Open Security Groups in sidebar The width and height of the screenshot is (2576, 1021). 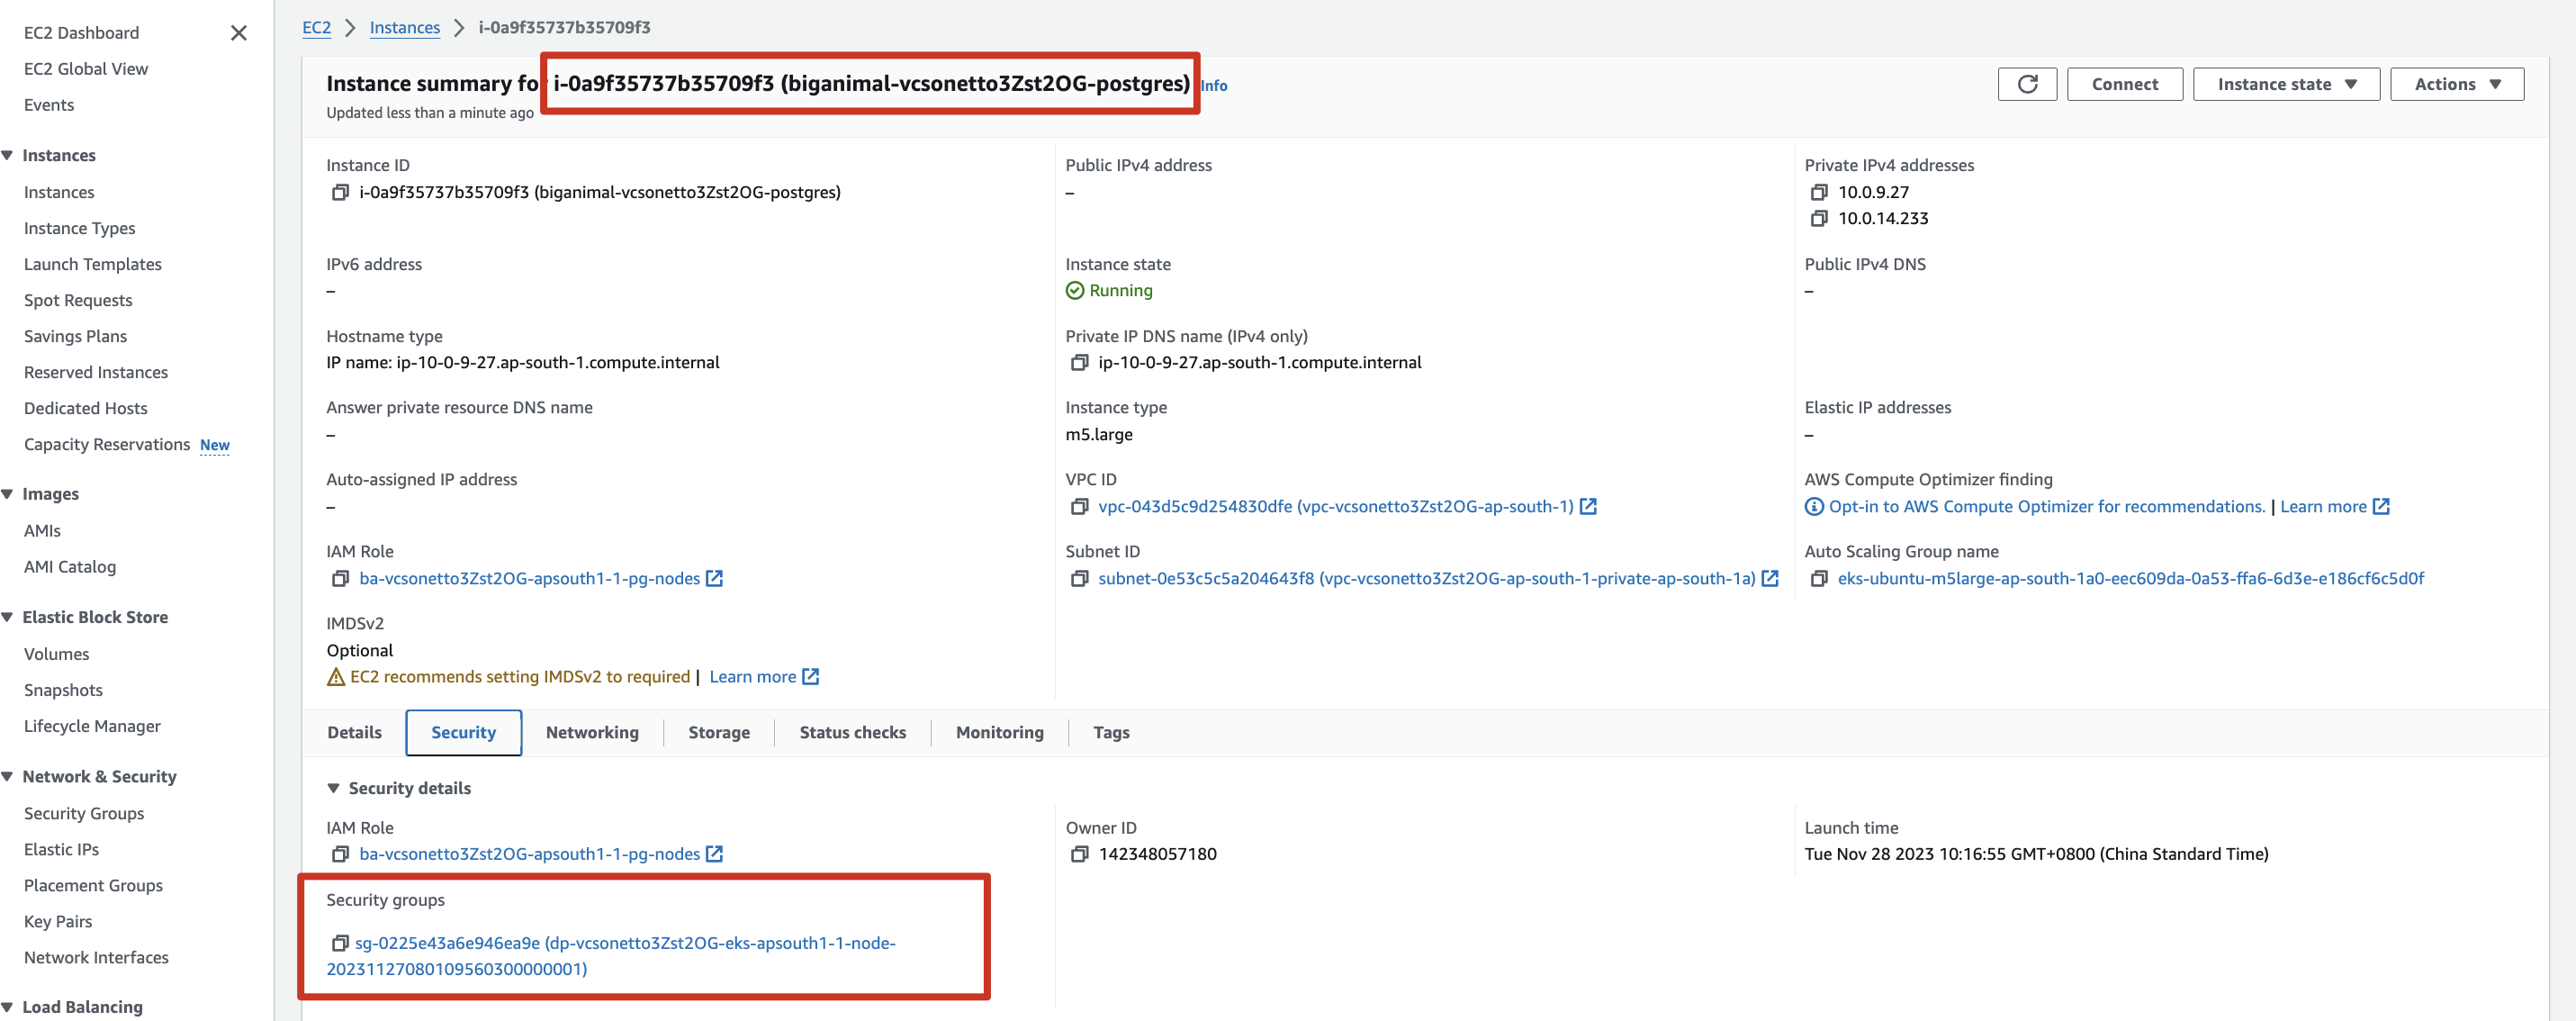(84, 813)
